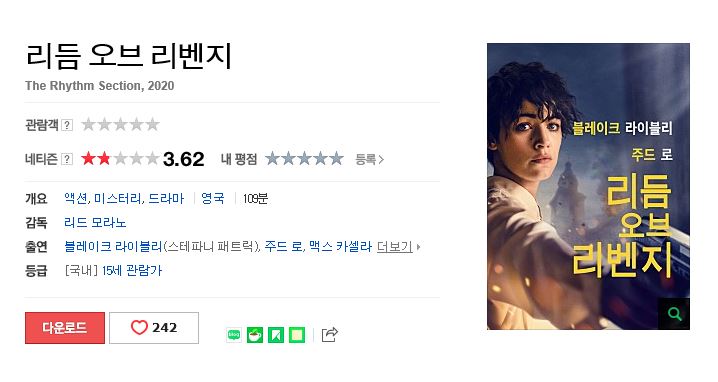Share the movie to Naver Blog
The image size is (718, 382).
(234, 335)
